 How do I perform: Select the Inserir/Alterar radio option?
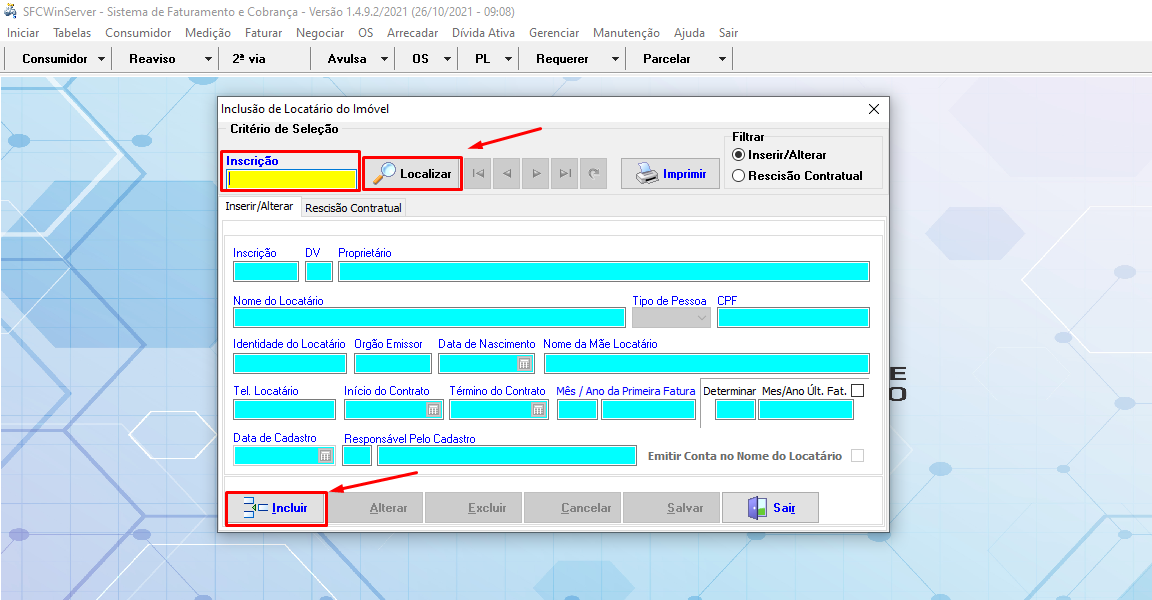[x=739, y=155]
